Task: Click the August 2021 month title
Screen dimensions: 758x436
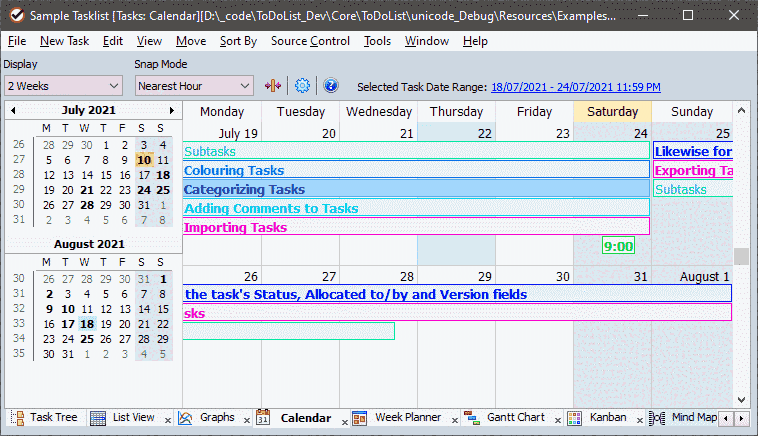Action: click(x=89, y=244)
